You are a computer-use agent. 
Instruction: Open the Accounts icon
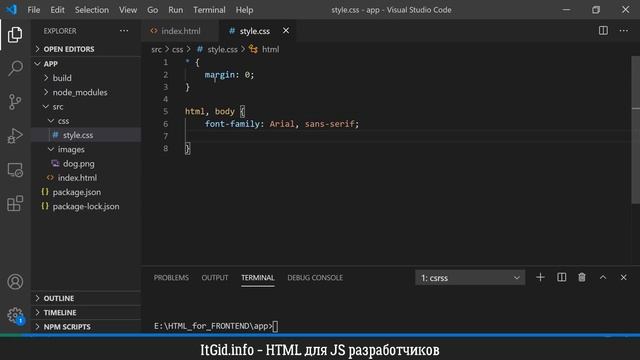15,282
